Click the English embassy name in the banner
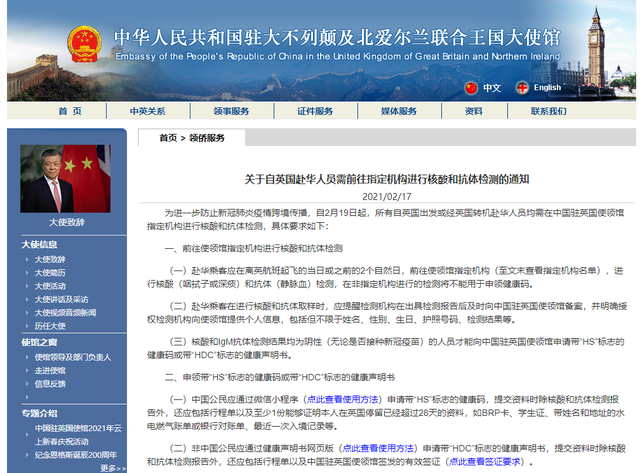 338,56
